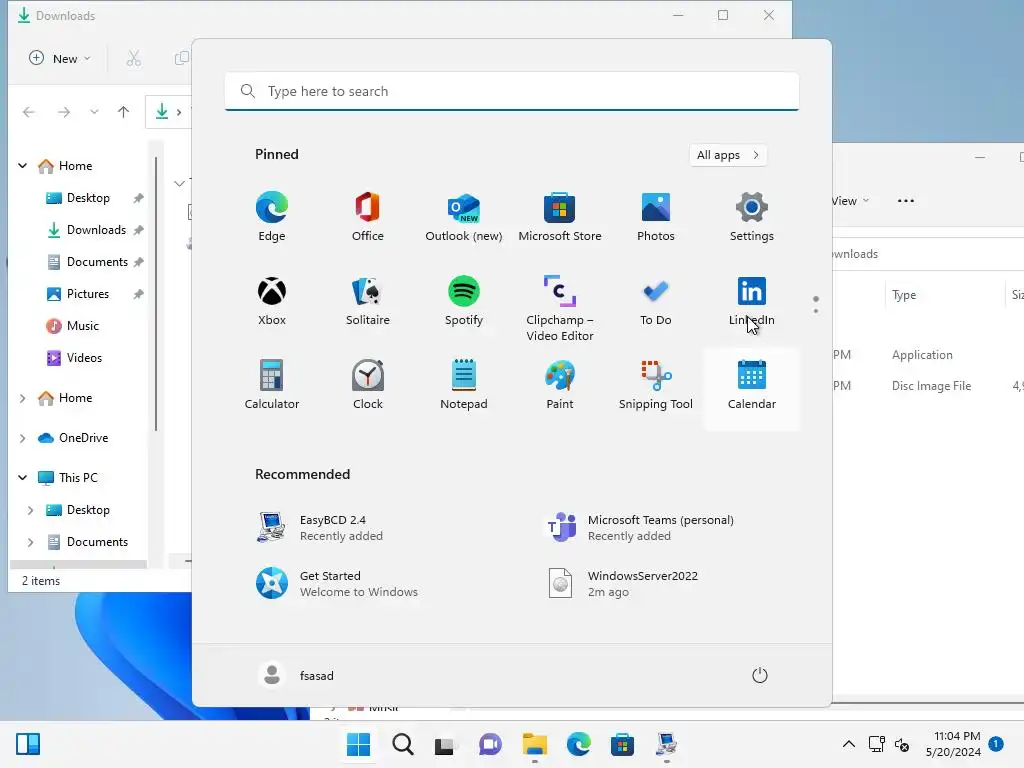Click Up arrow in Downloads window
This screenshot has width=1024, height=768.
tap(123, 112)
